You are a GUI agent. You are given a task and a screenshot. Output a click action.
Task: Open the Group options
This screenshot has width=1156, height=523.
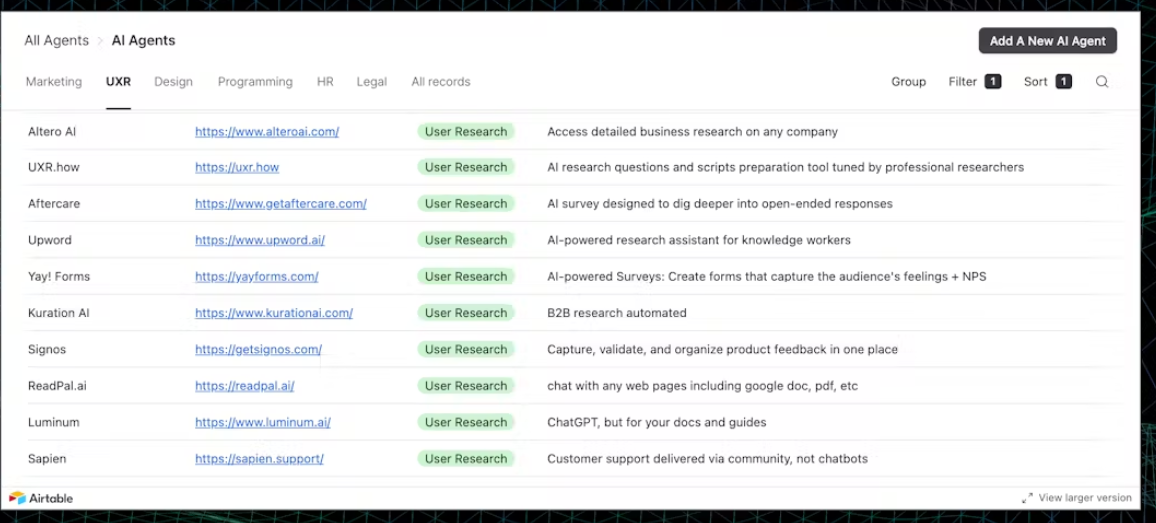click(x=908, y=82)
